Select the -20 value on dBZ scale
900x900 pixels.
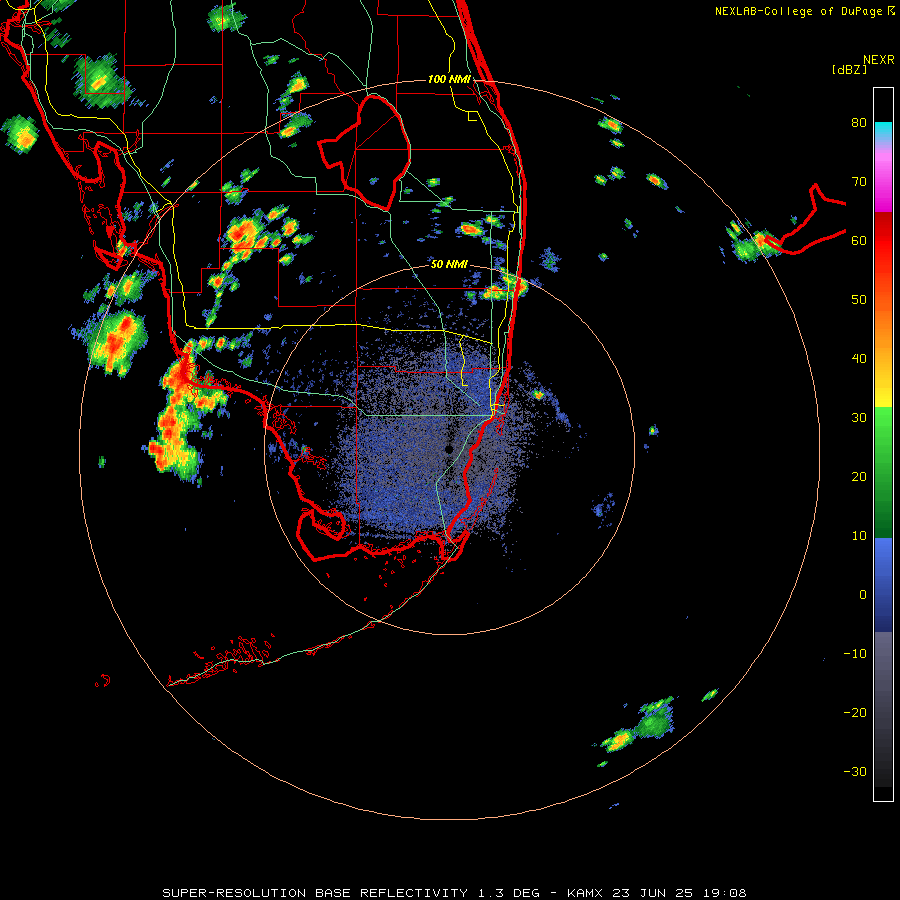[x=855, y=712]
